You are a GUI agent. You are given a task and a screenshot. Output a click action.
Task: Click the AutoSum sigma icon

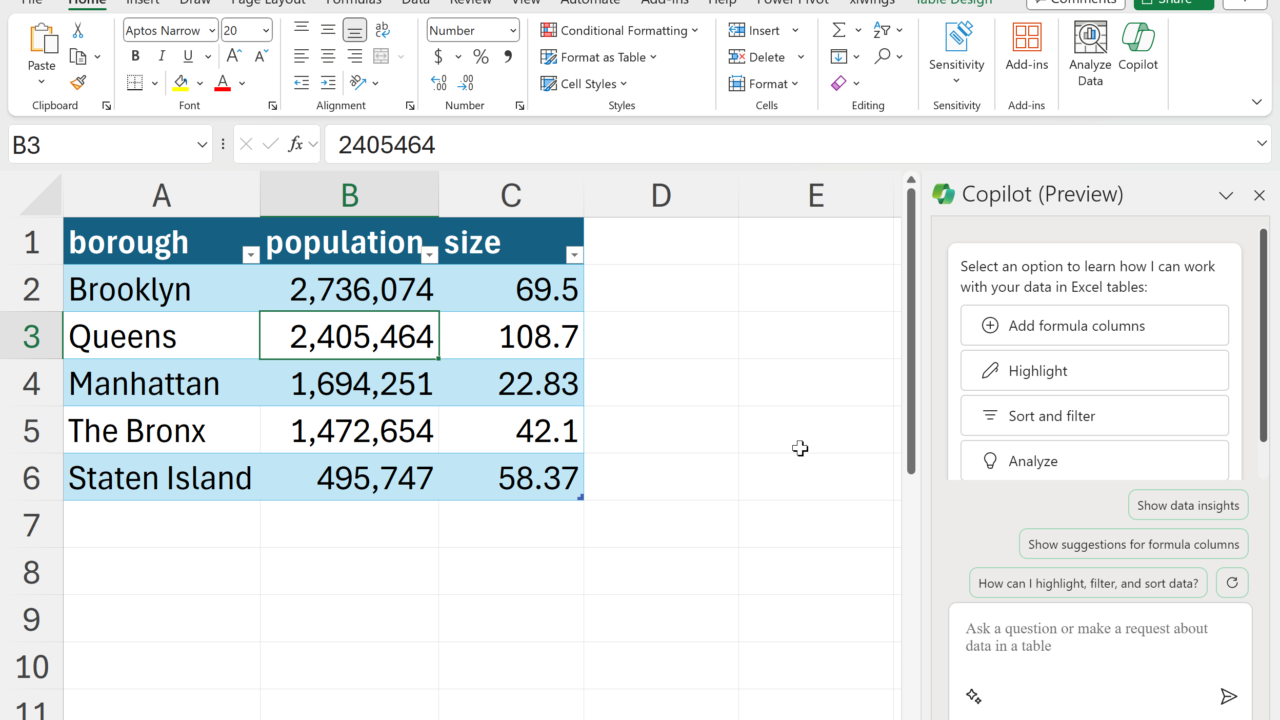pos(839,31)
